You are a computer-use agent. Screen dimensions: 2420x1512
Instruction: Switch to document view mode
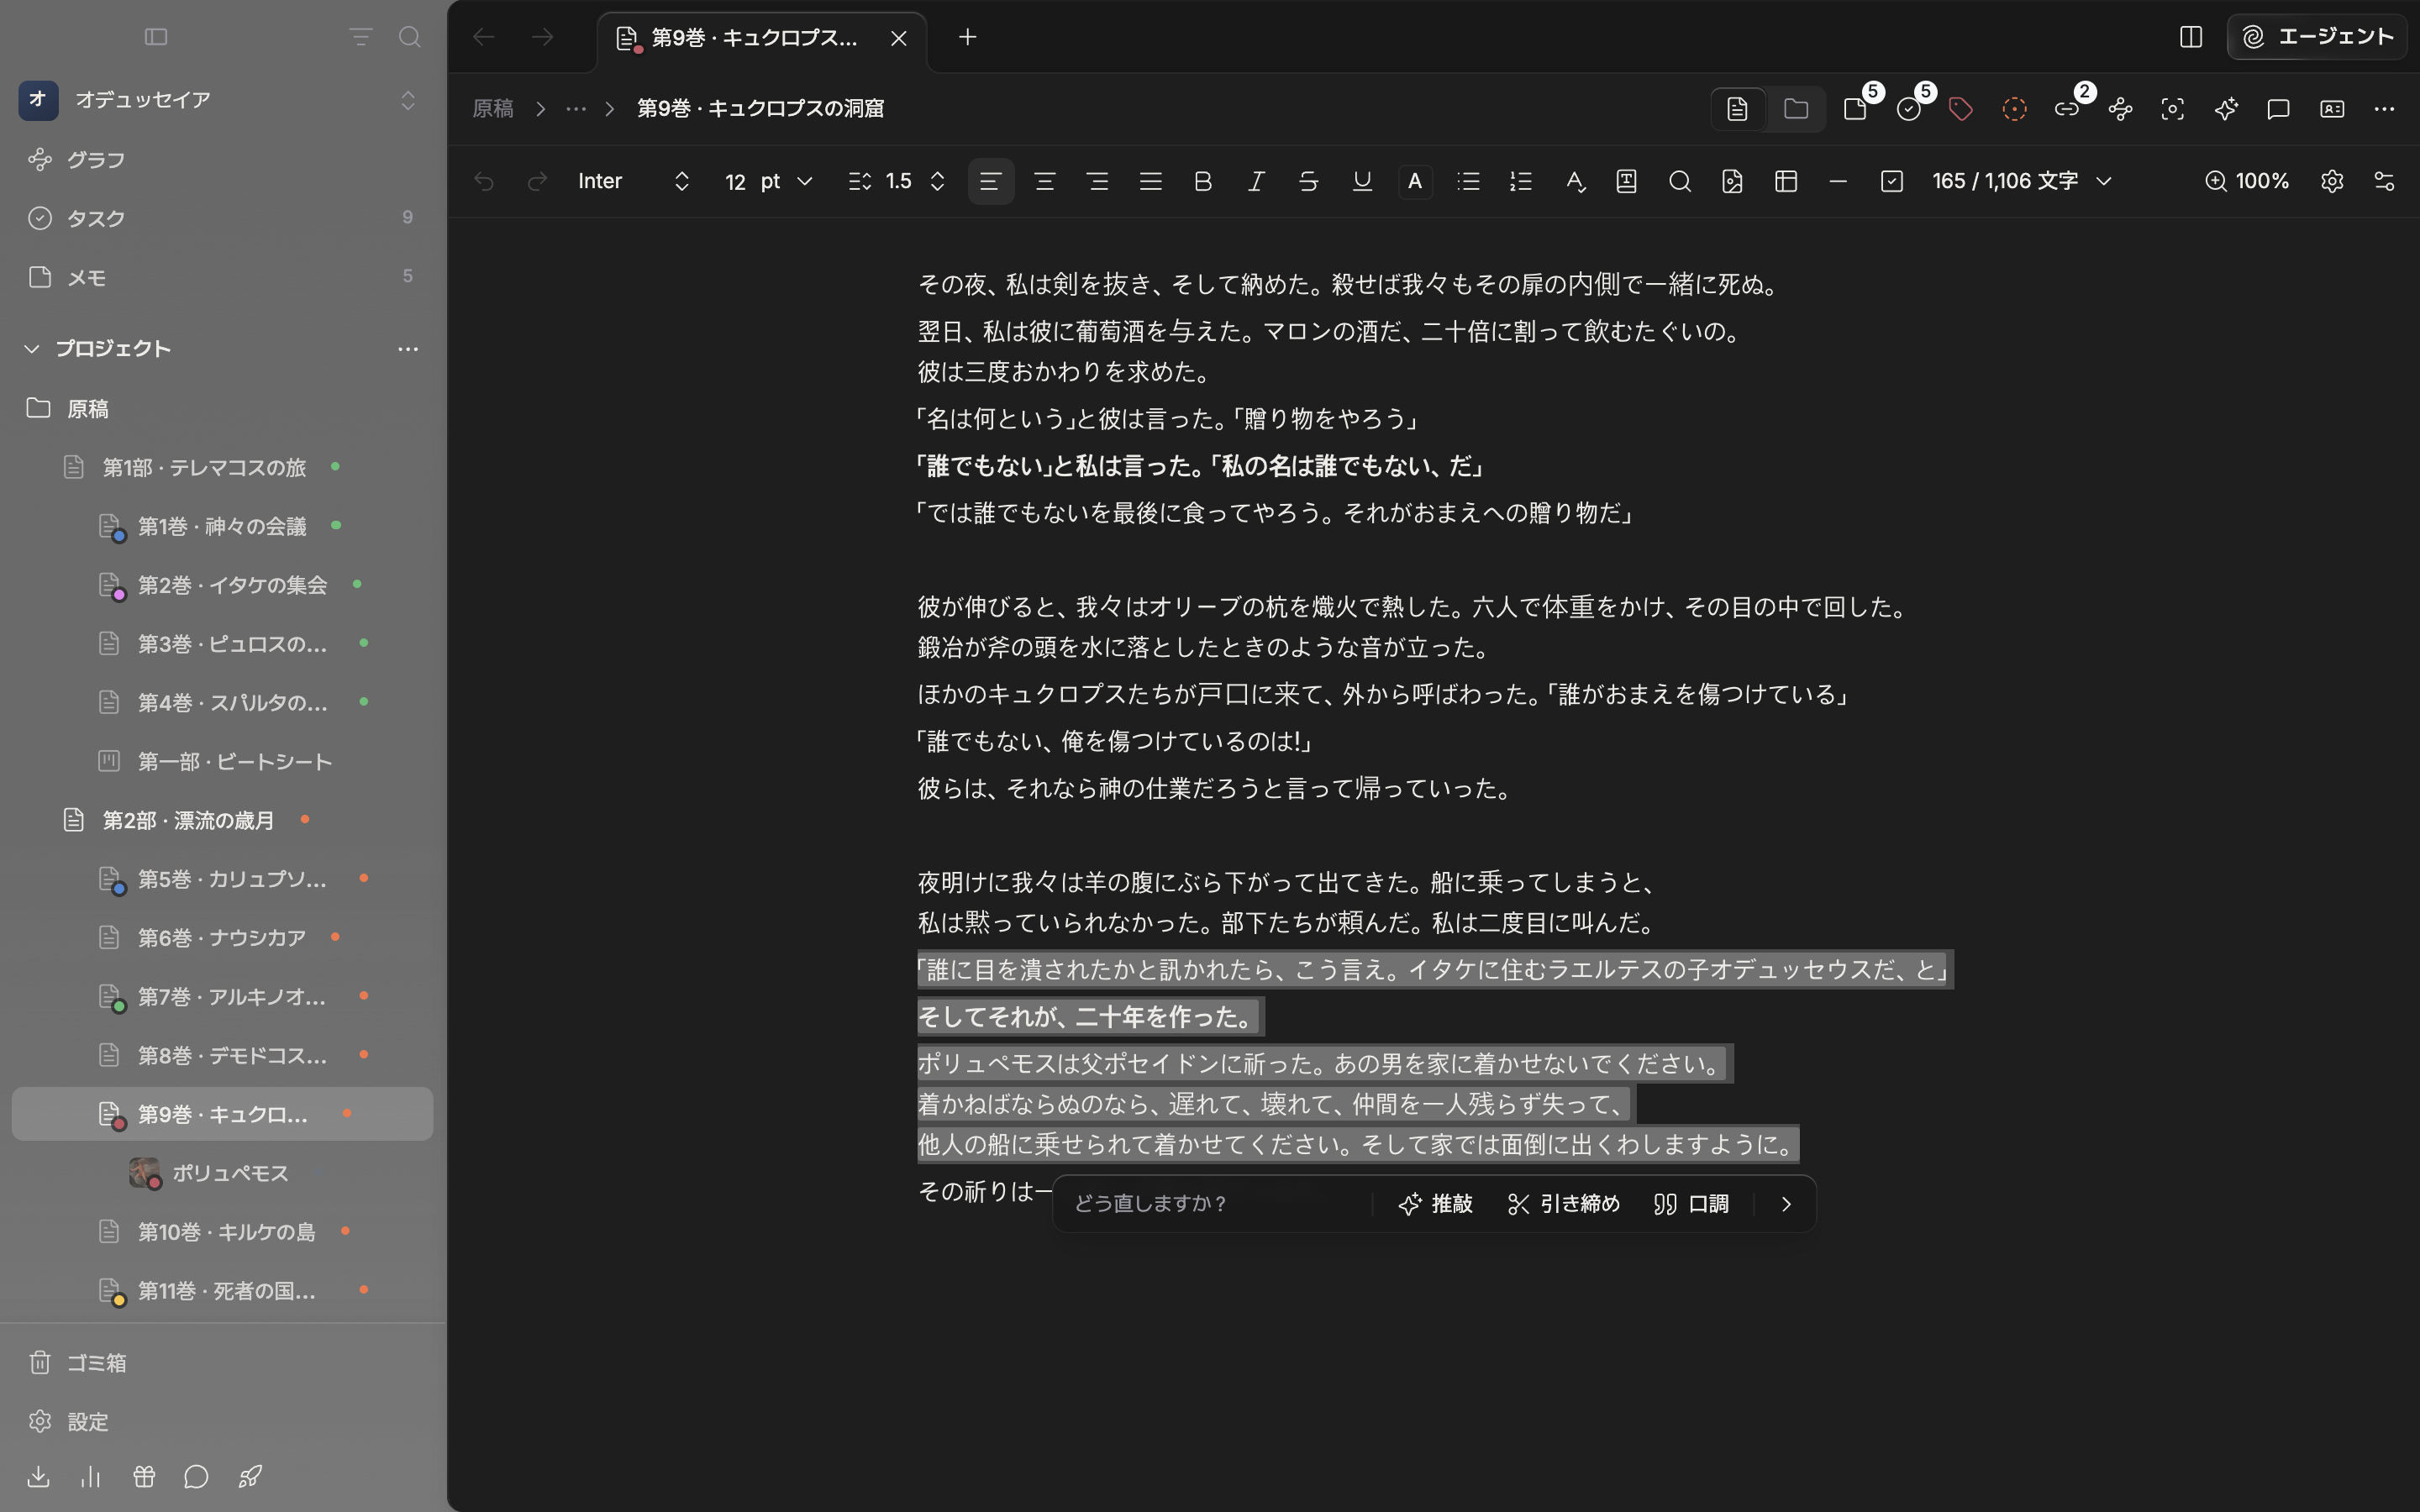(1737, 109)
